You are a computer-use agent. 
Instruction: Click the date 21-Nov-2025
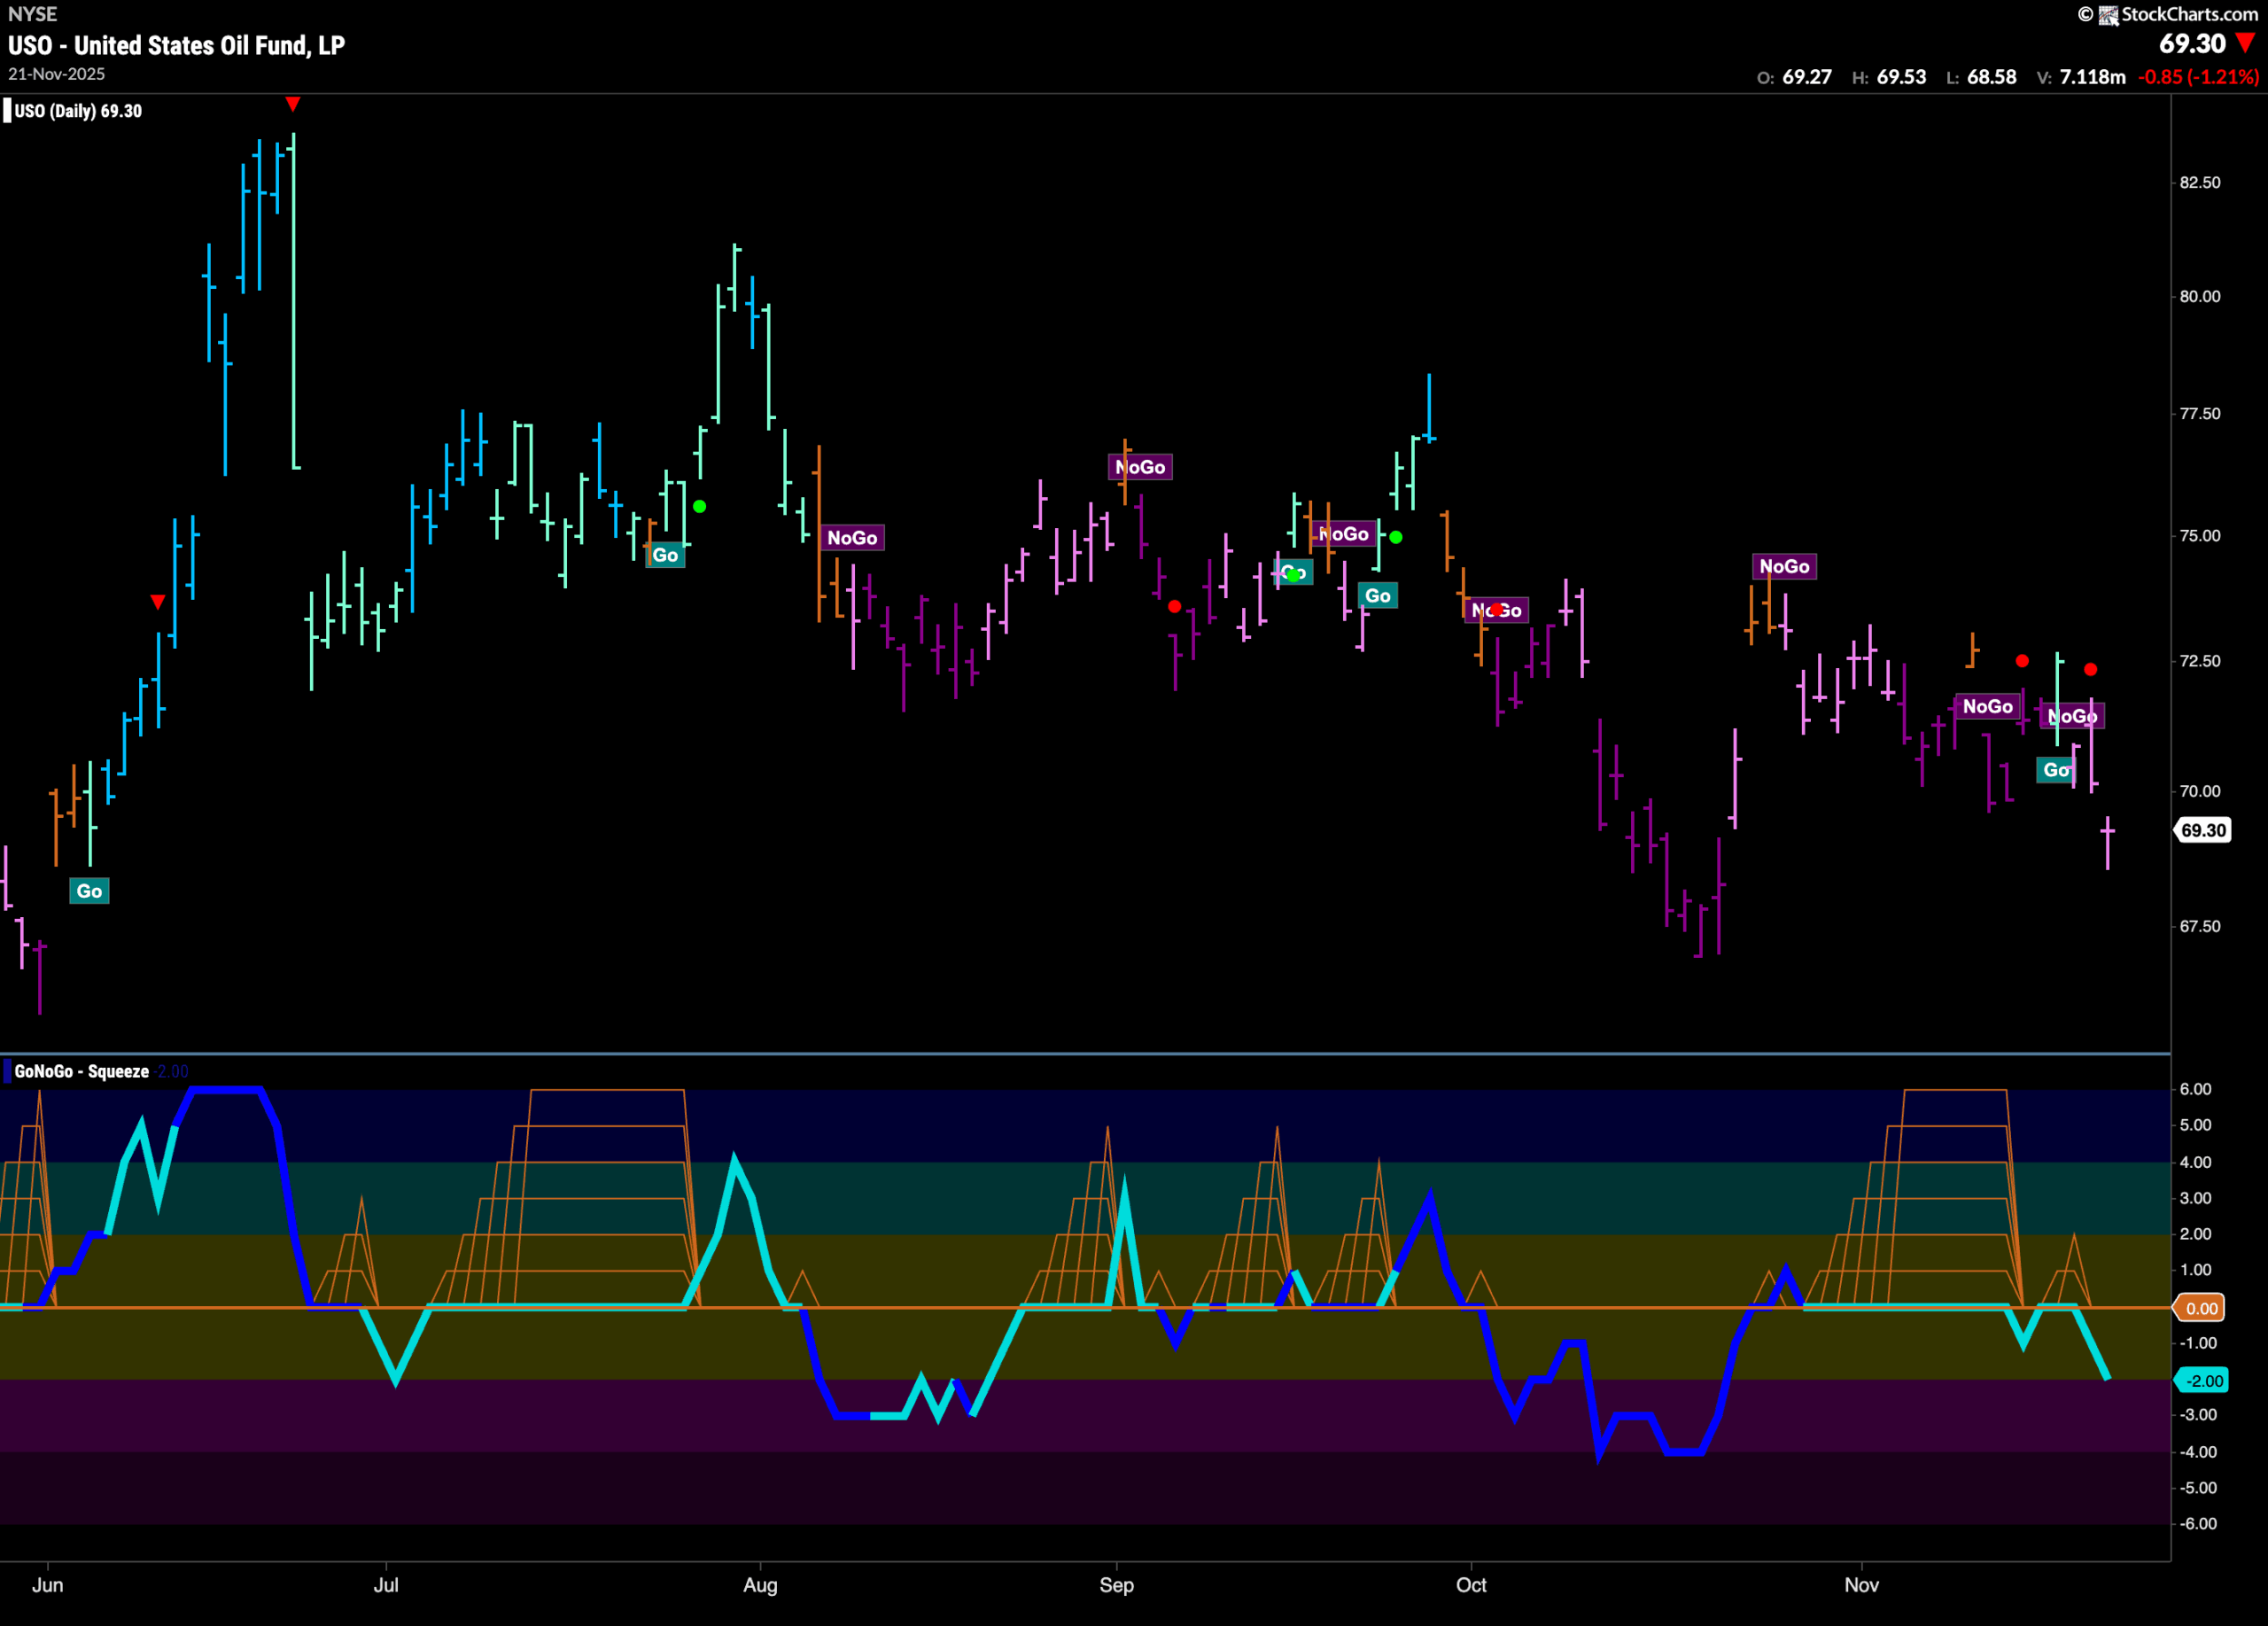(56, 74)
